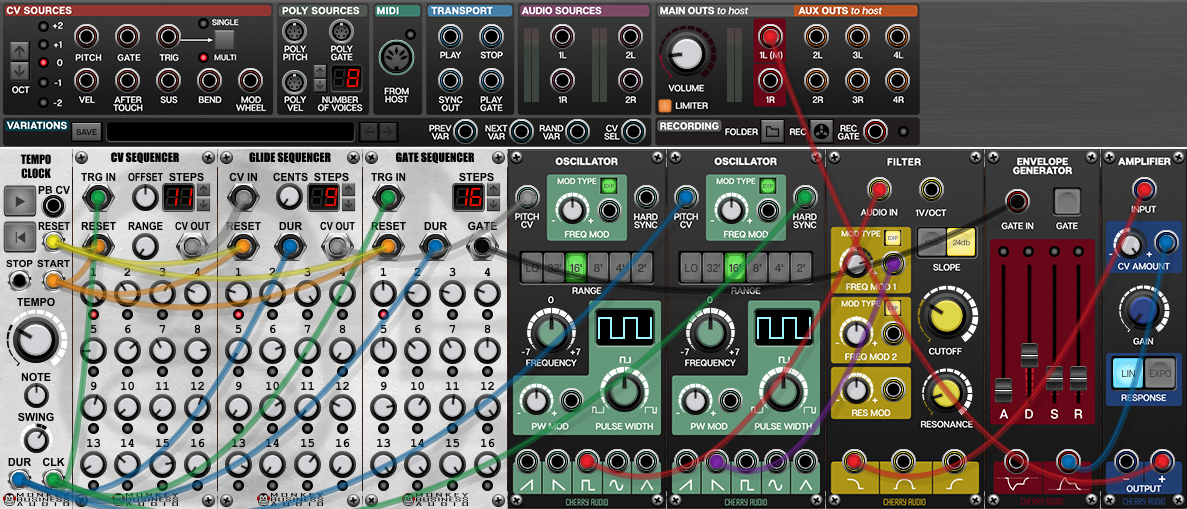Select 32' range on second Oscillator
This screenshot has width=1187, height=509.
coord(713,267)
